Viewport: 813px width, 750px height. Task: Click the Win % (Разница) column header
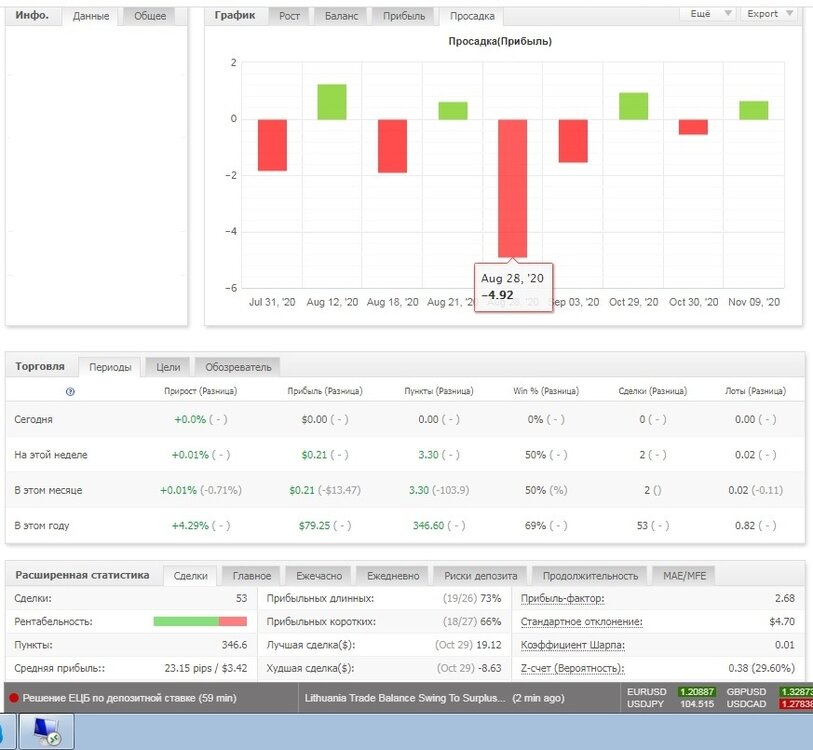(546, 391)
